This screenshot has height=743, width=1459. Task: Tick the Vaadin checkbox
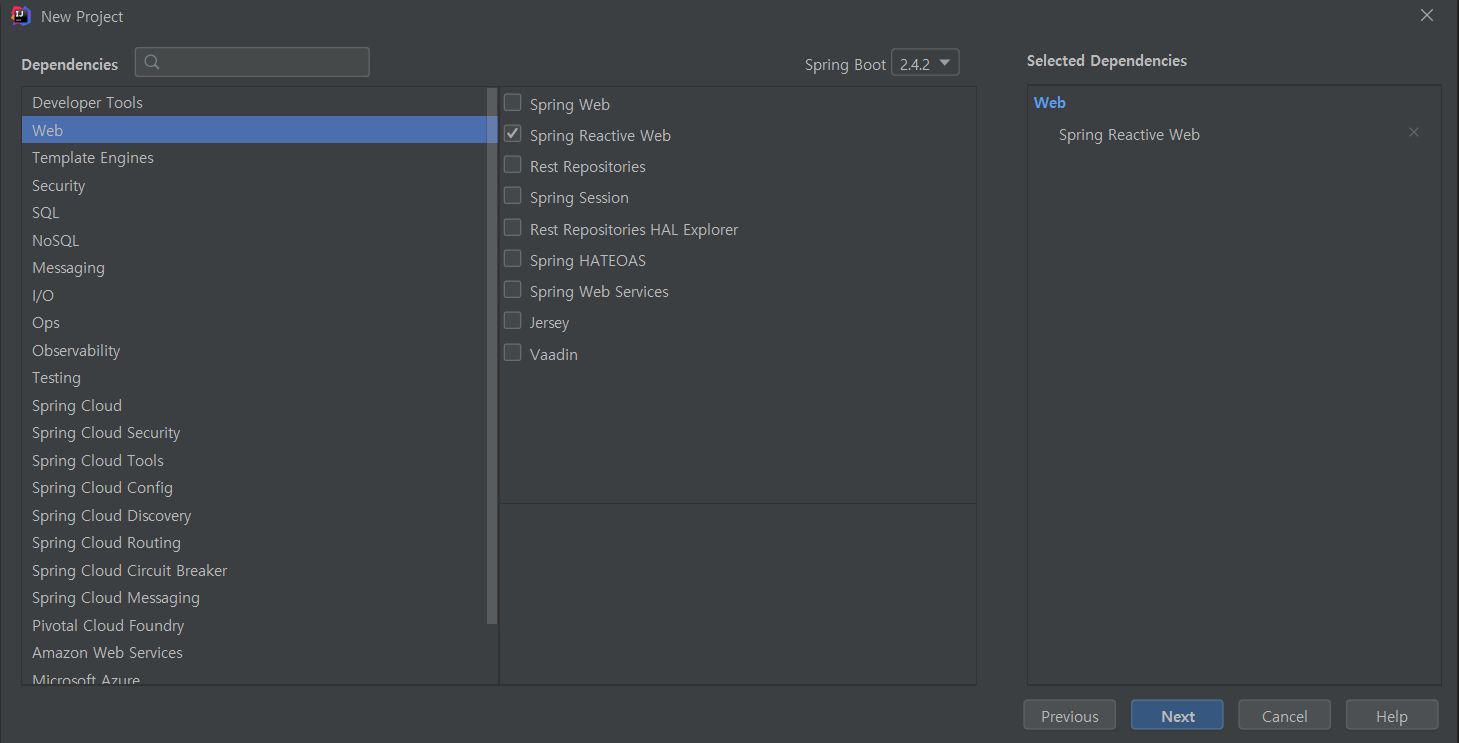click(513, 353)
